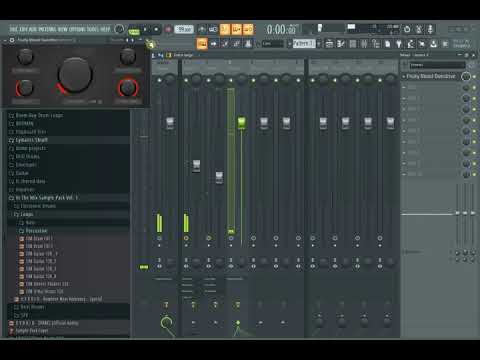Open the browser view icon

[x=376, y=44]
